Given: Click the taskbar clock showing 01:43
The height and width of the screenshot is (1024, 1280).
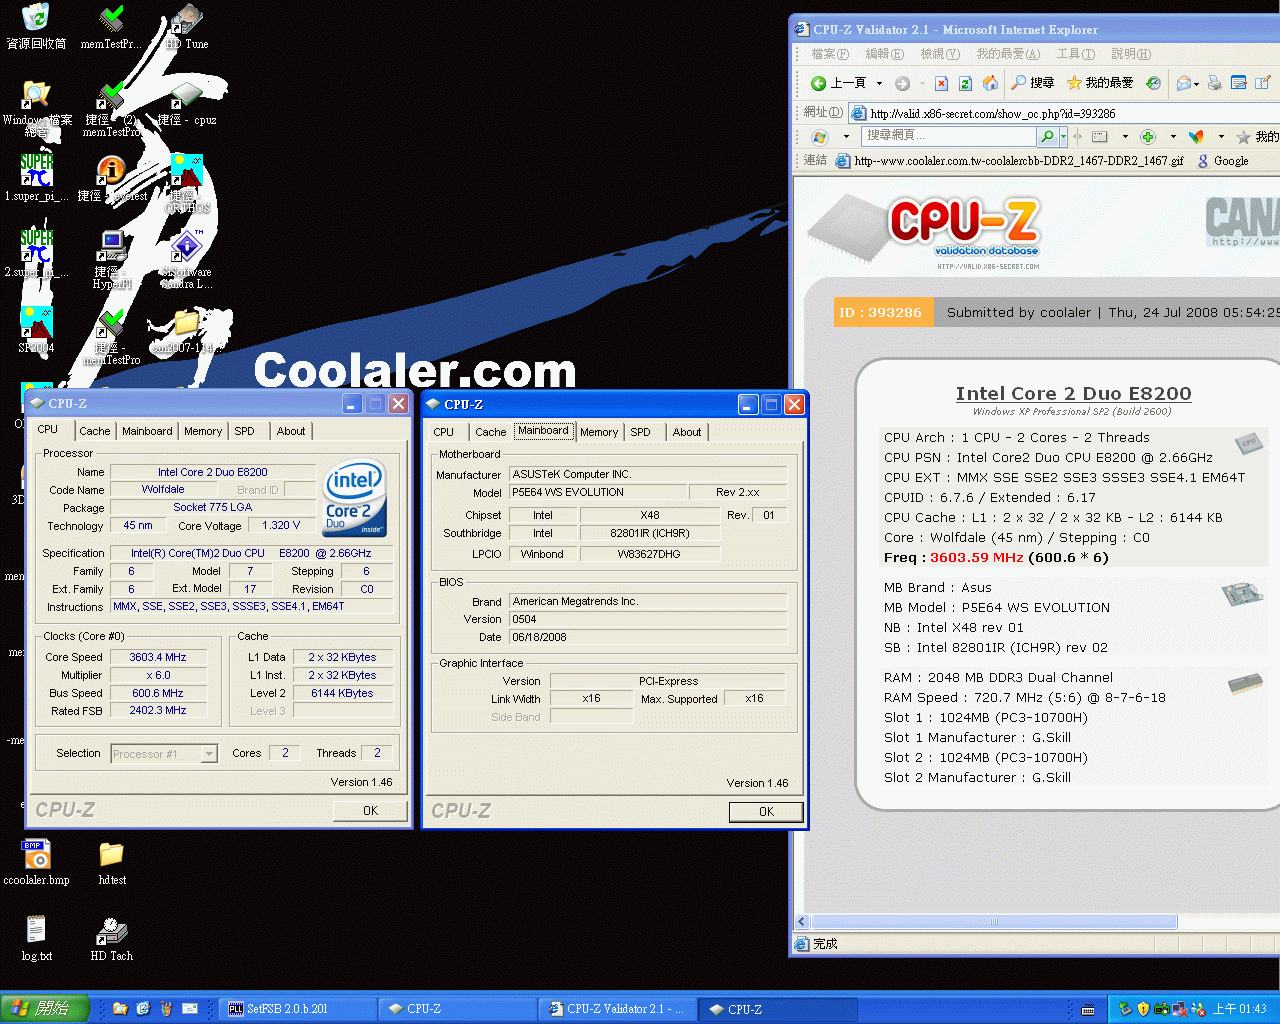Looking at the screenshot, I should 1239,1009.
